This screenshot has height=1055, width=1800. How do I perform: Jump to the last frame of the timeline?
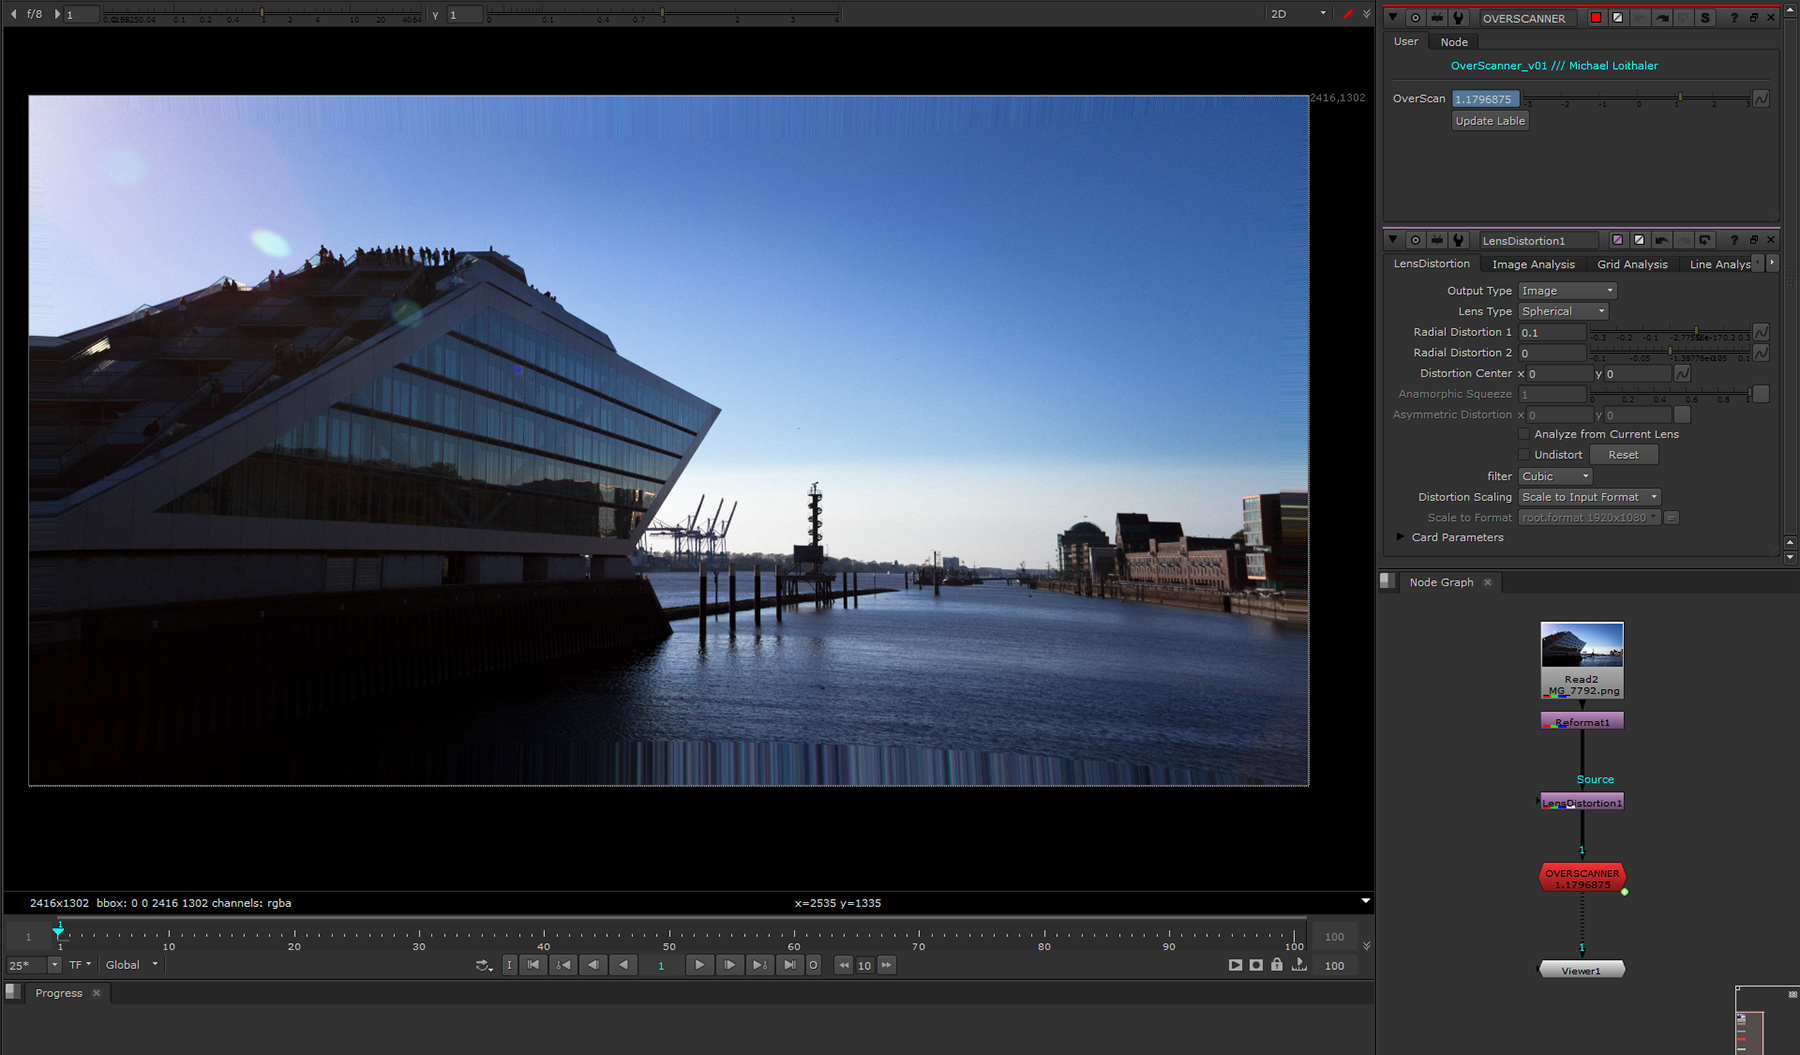click(790, 965)
